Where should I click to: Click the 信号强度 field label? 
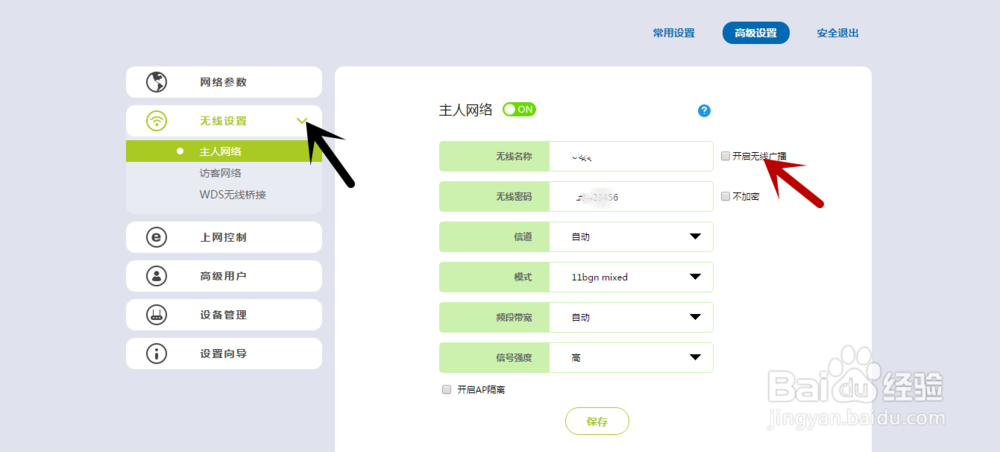pos(514,358)
